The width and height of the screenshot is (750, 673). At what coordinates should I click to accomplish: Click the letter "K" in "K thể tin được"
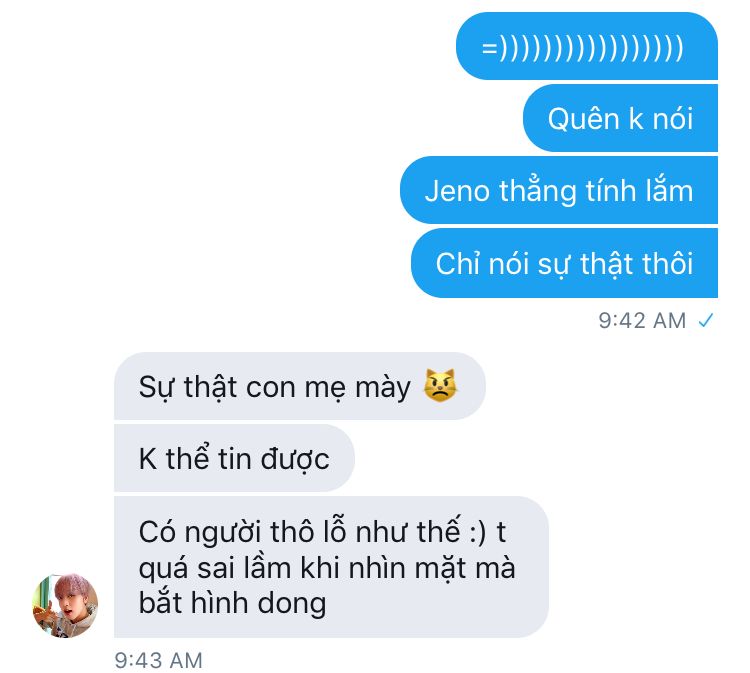point(148,459)
